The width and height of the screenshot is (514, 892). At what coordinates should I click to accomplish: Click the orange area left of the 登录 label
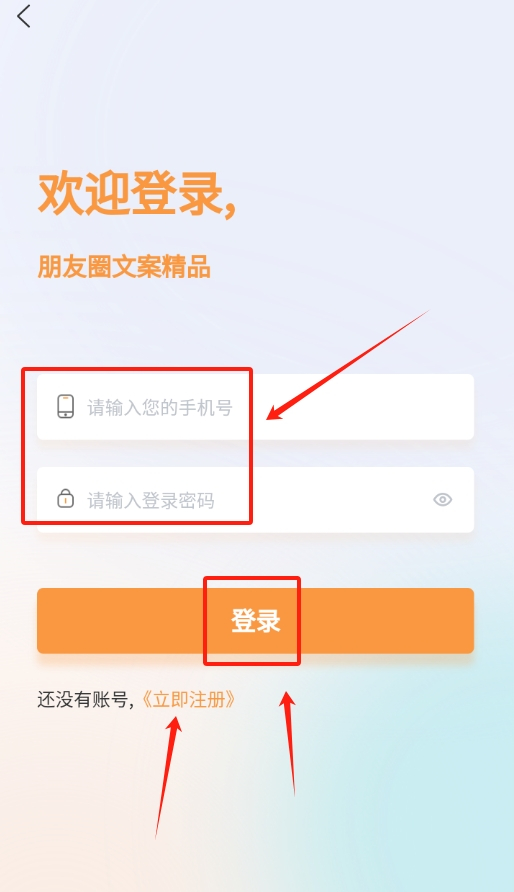(121, 621)
